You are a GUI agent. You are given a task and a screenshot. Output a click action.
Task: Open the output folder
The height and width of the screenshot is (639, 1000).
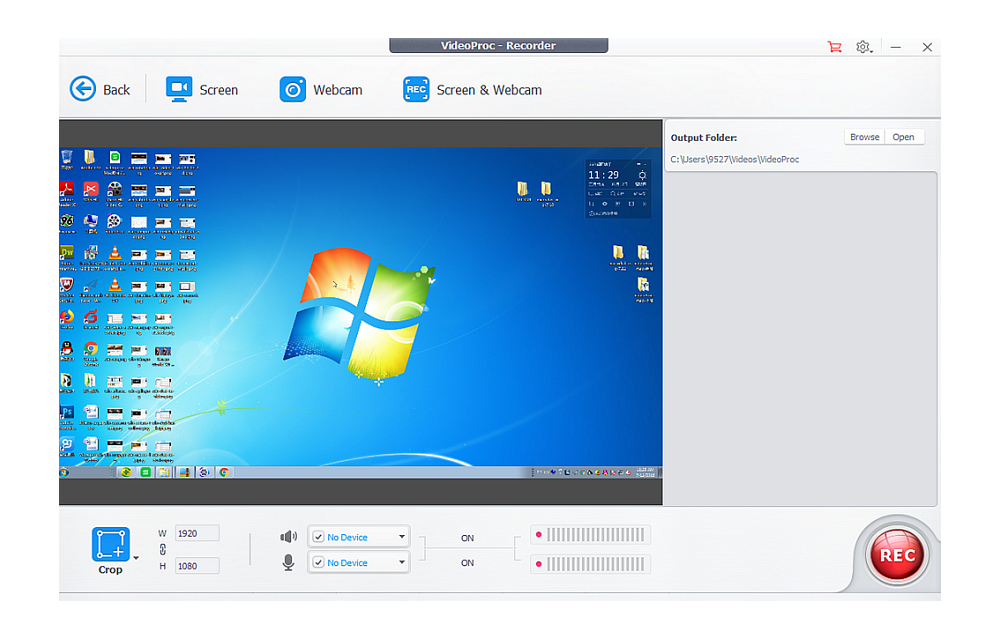click(903, 137)
